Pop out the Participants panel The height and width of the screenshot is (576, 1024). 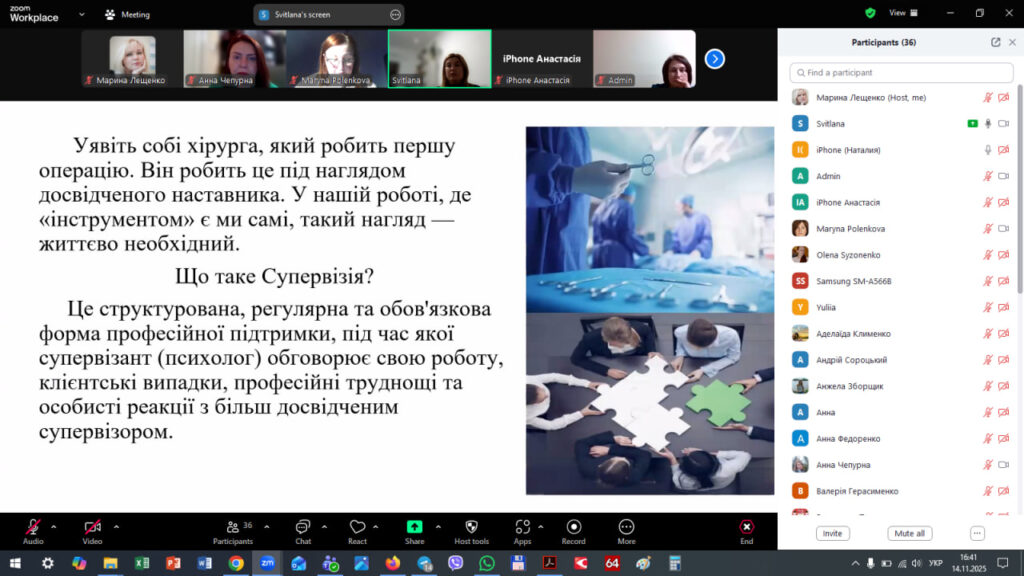995,43
